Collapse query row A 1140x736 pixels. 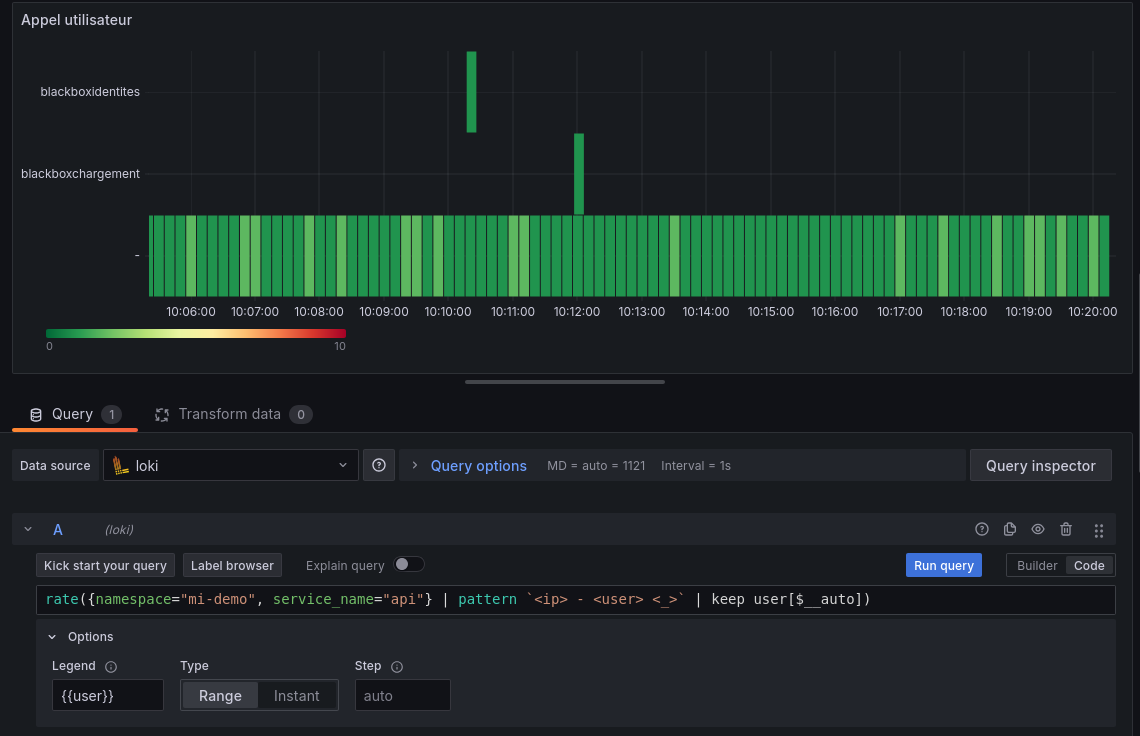28,530
